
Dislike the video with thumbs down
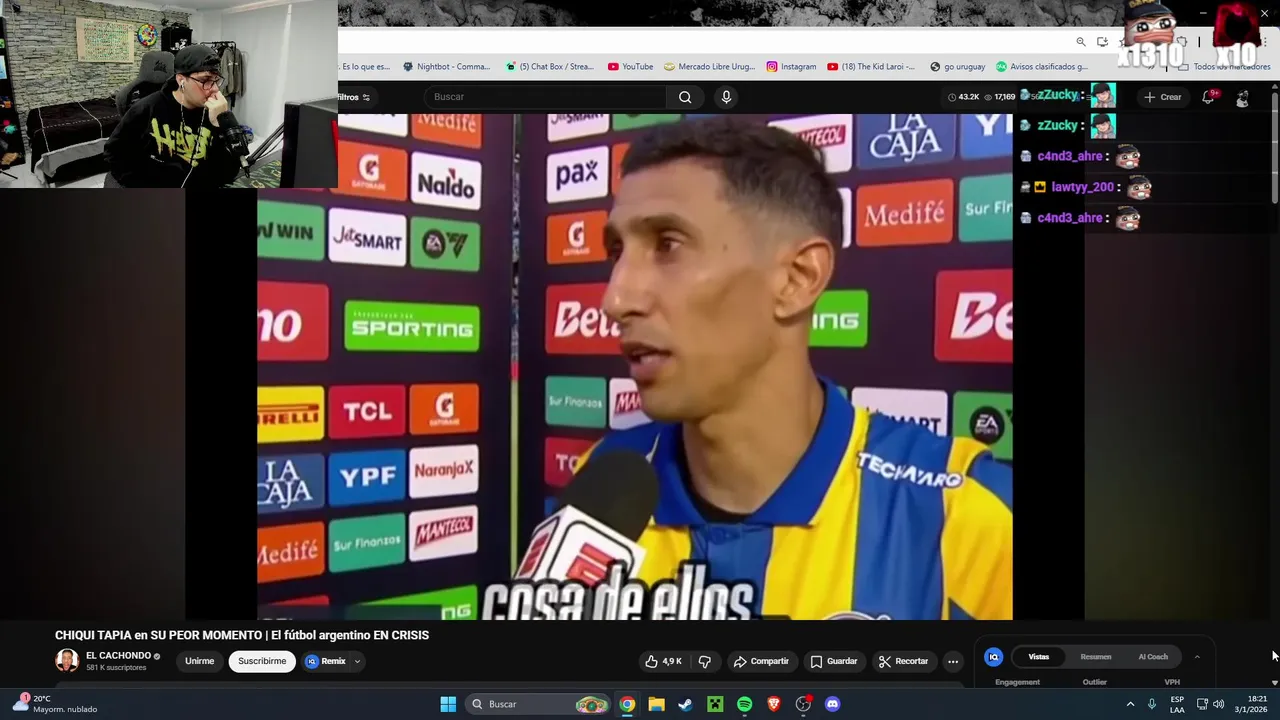(x=704, y=661)
